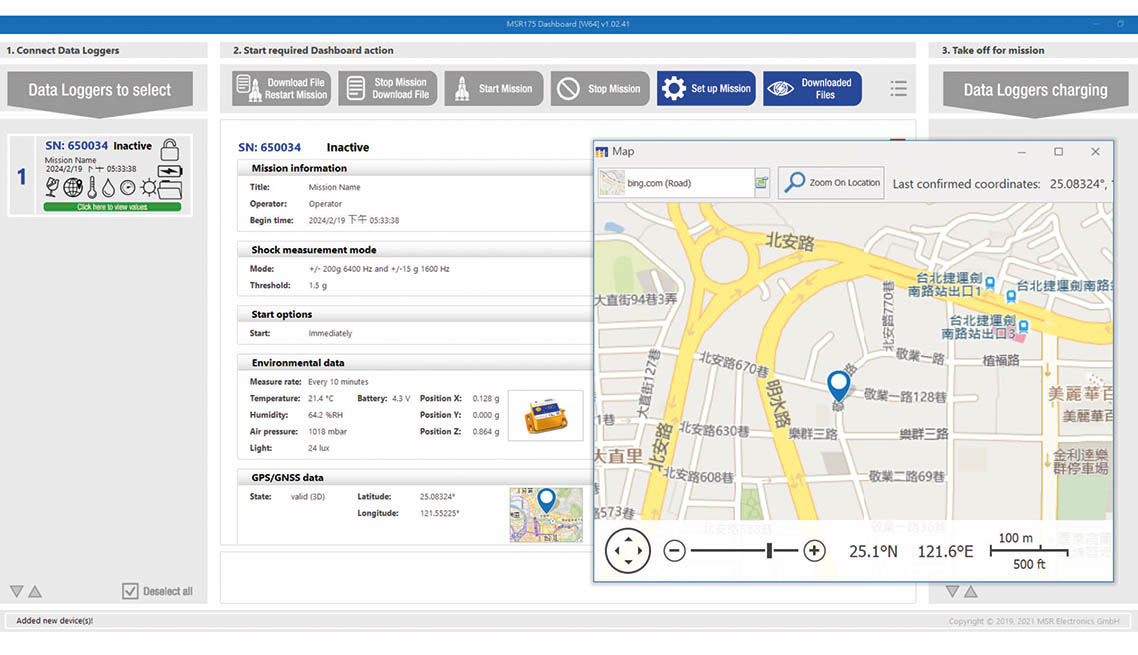Click the Stop Mission button
Viewport: 1138px width, 655px height.
coord(599,89)
